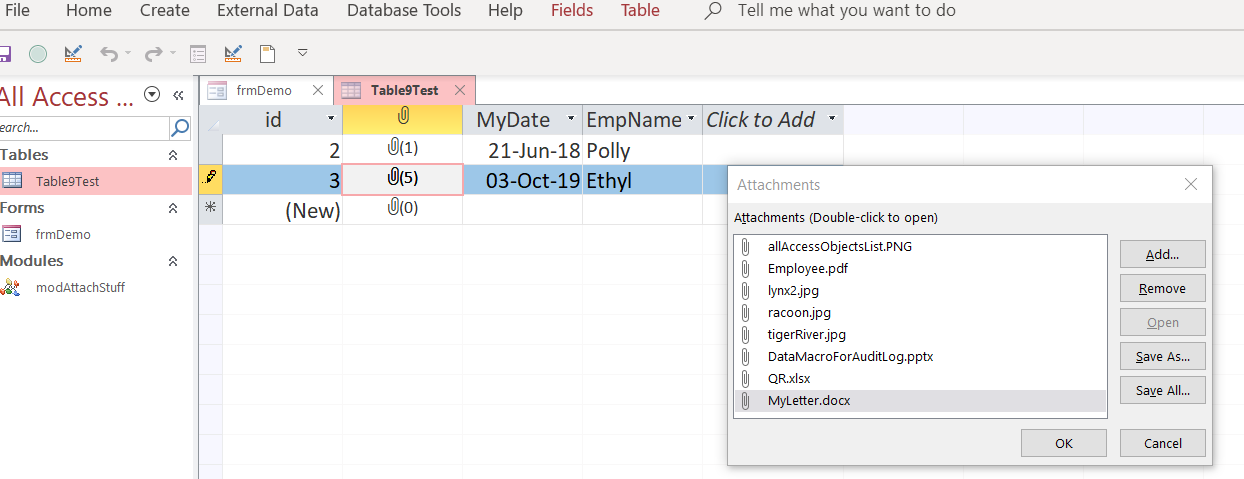Open the Click to Add dropdown arrow
The height and width of the screenshot is (479, 1244).
(832, 120)
